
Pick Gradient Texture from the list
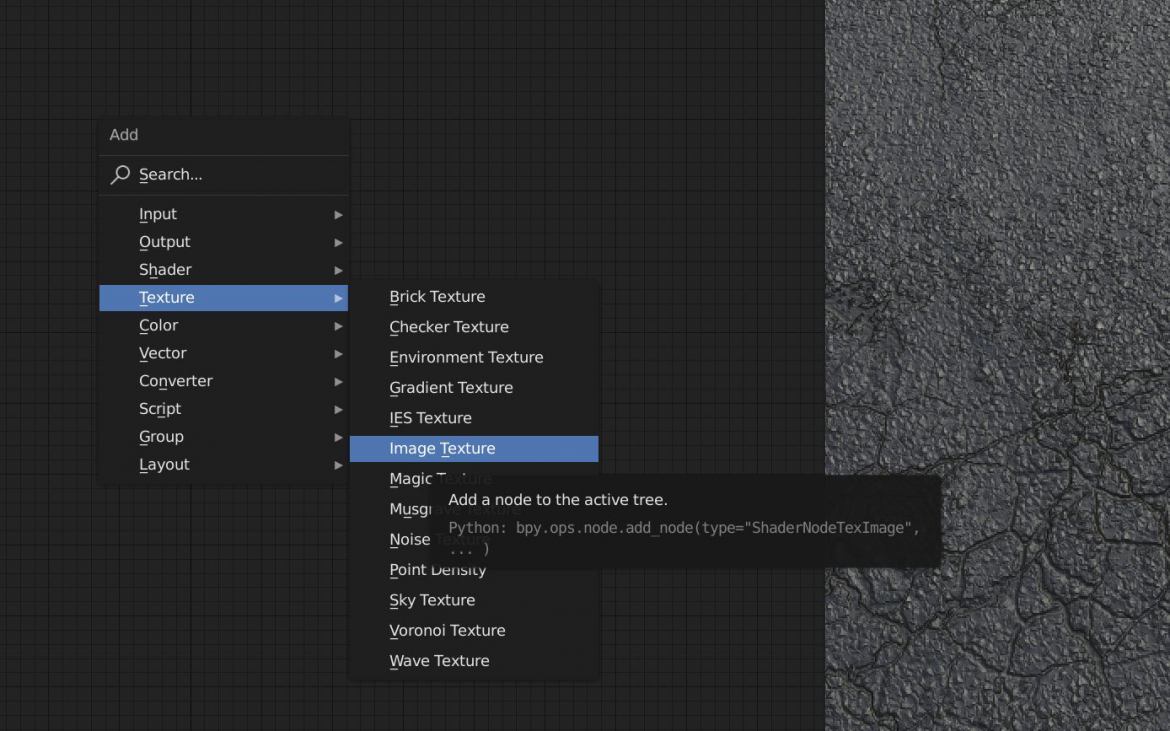pyautogui.click(x=451, y=387)
